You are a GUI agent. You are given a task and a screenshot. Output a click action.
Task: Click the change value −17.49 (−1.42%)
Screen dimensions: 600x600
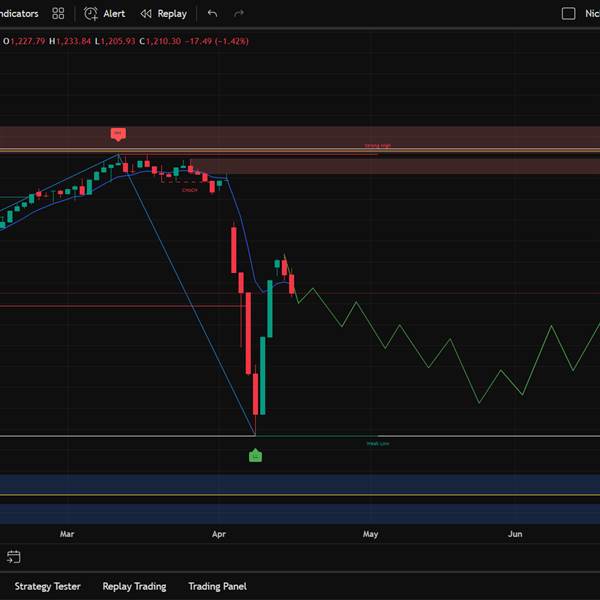point(217,41)
